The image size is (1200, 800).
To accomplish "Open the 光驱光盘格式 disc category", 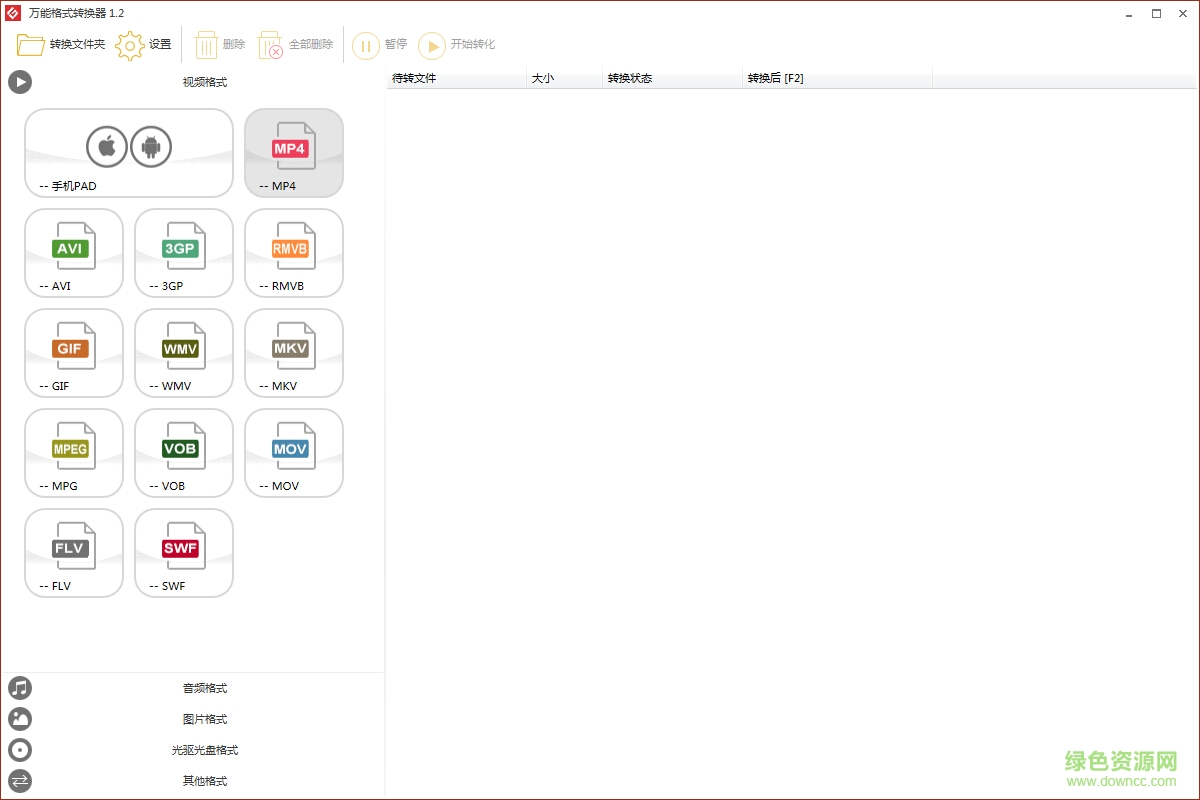I will click(205, 750).
